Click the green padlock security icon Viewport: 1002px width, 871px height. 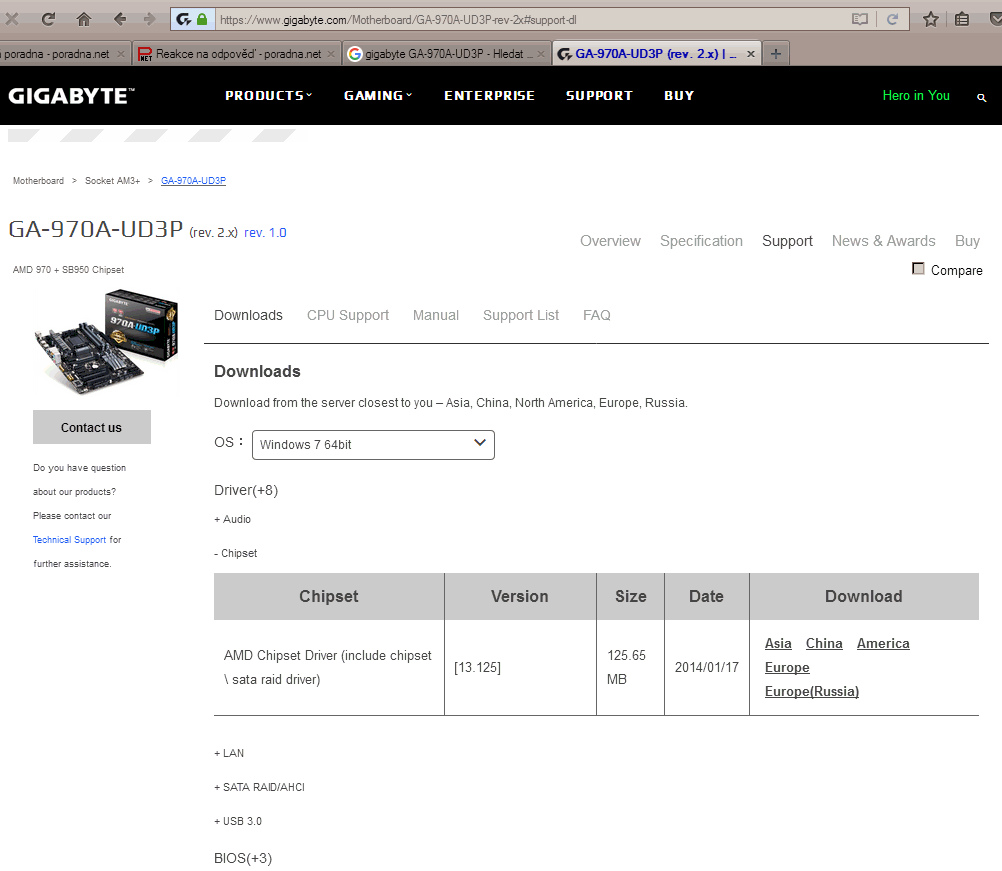[x=202, y=19]
